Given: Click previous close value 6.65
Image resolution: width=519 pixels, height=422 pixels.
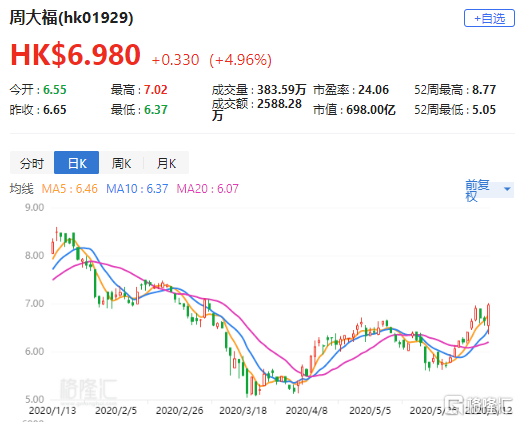Looking at the screenshot, I should point(55,110).
